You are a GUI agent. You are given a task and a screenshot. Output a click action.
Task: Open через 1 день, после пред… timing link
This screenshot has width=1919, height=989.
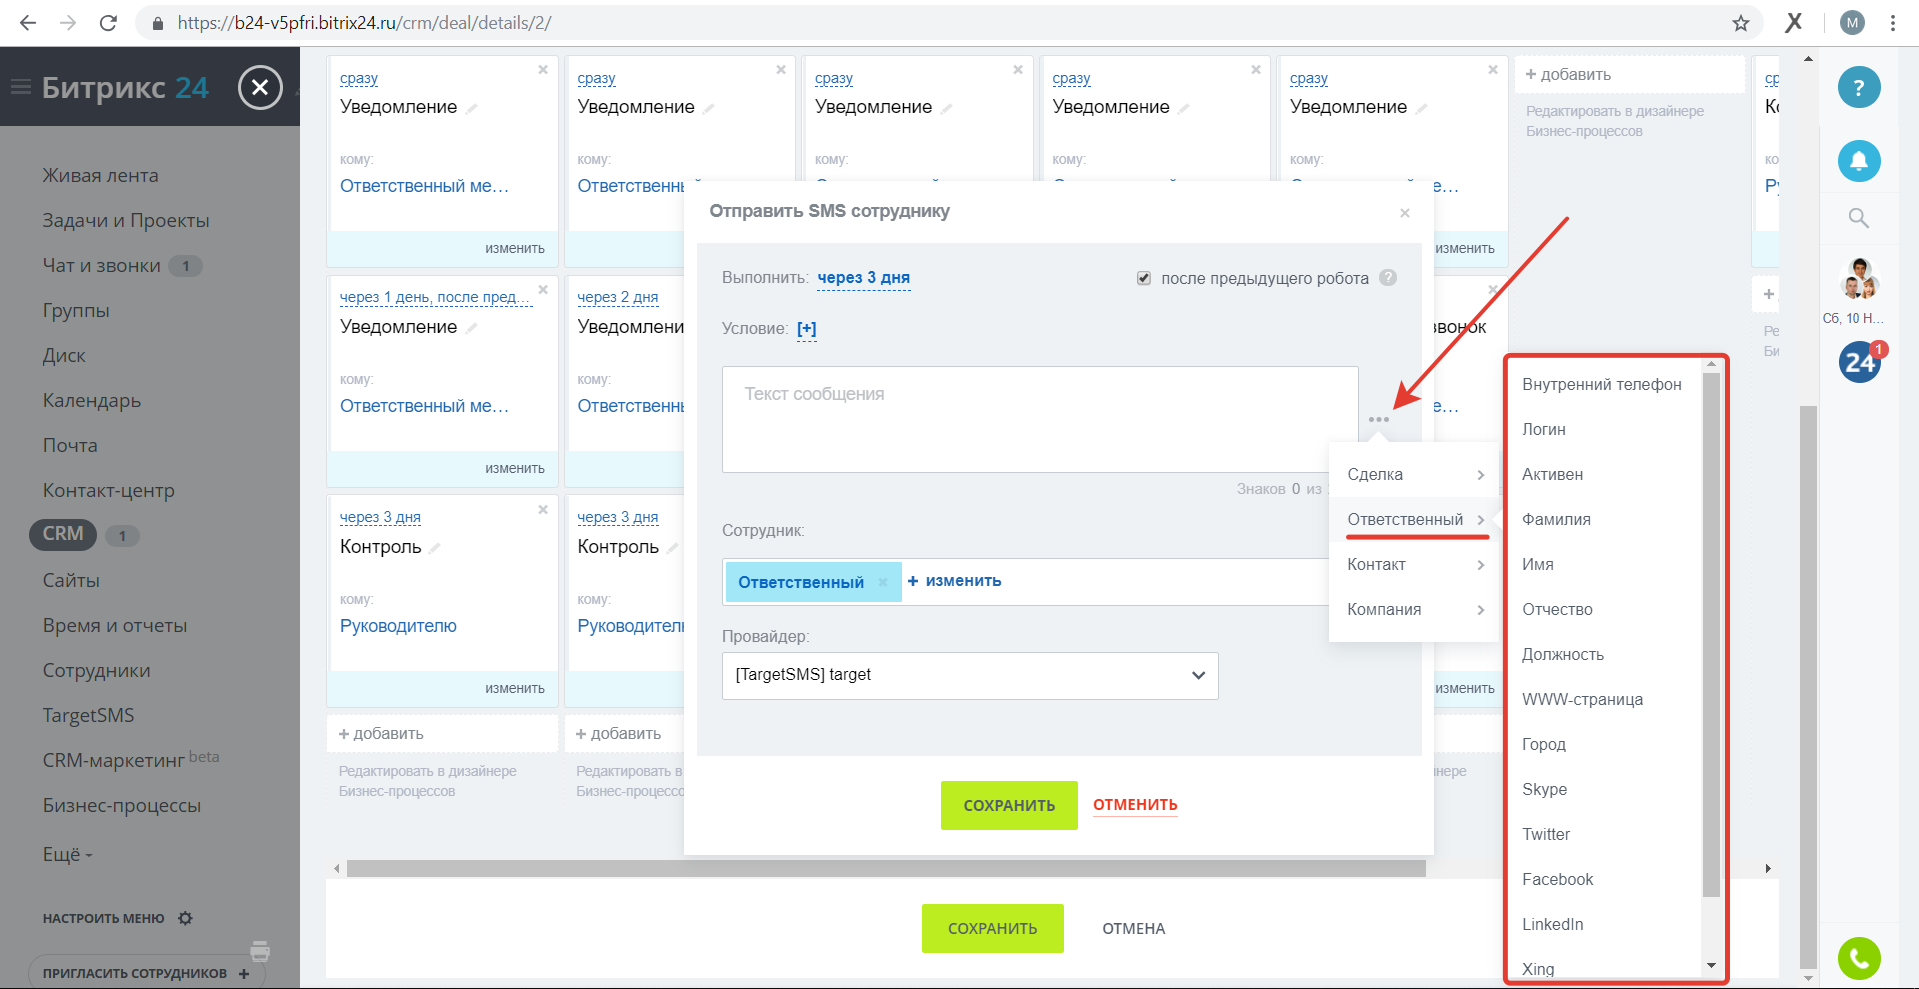coord(435,297)
